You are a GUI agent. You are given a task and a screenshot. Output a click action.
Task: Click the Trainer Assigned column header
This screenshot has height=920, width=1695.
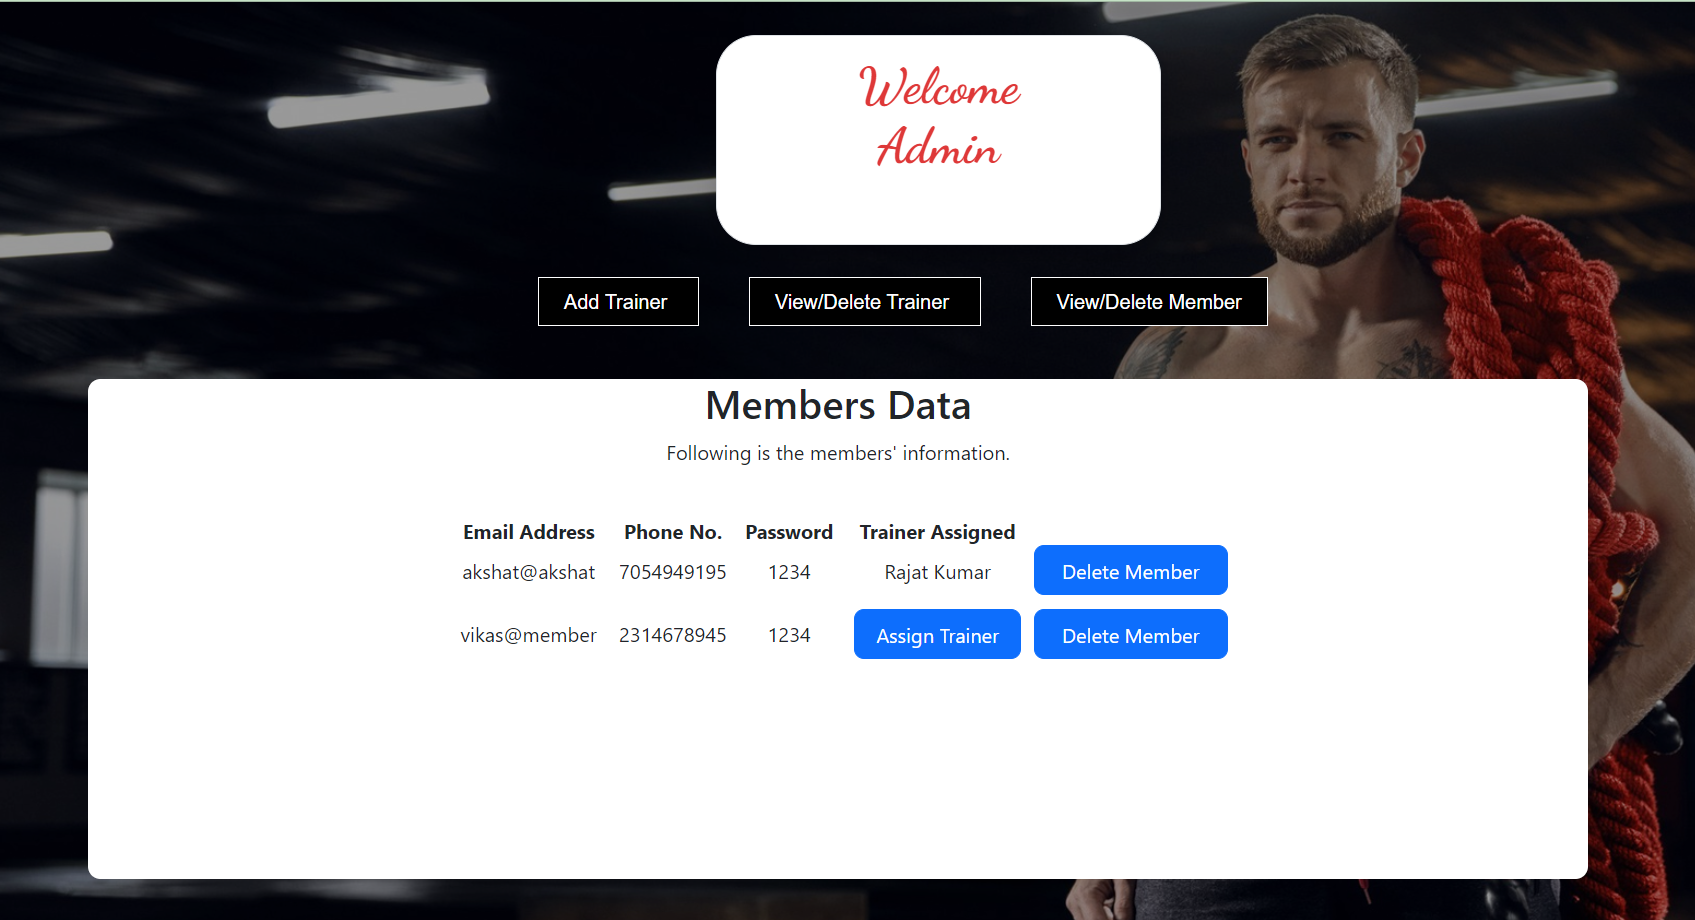point(936,532)
